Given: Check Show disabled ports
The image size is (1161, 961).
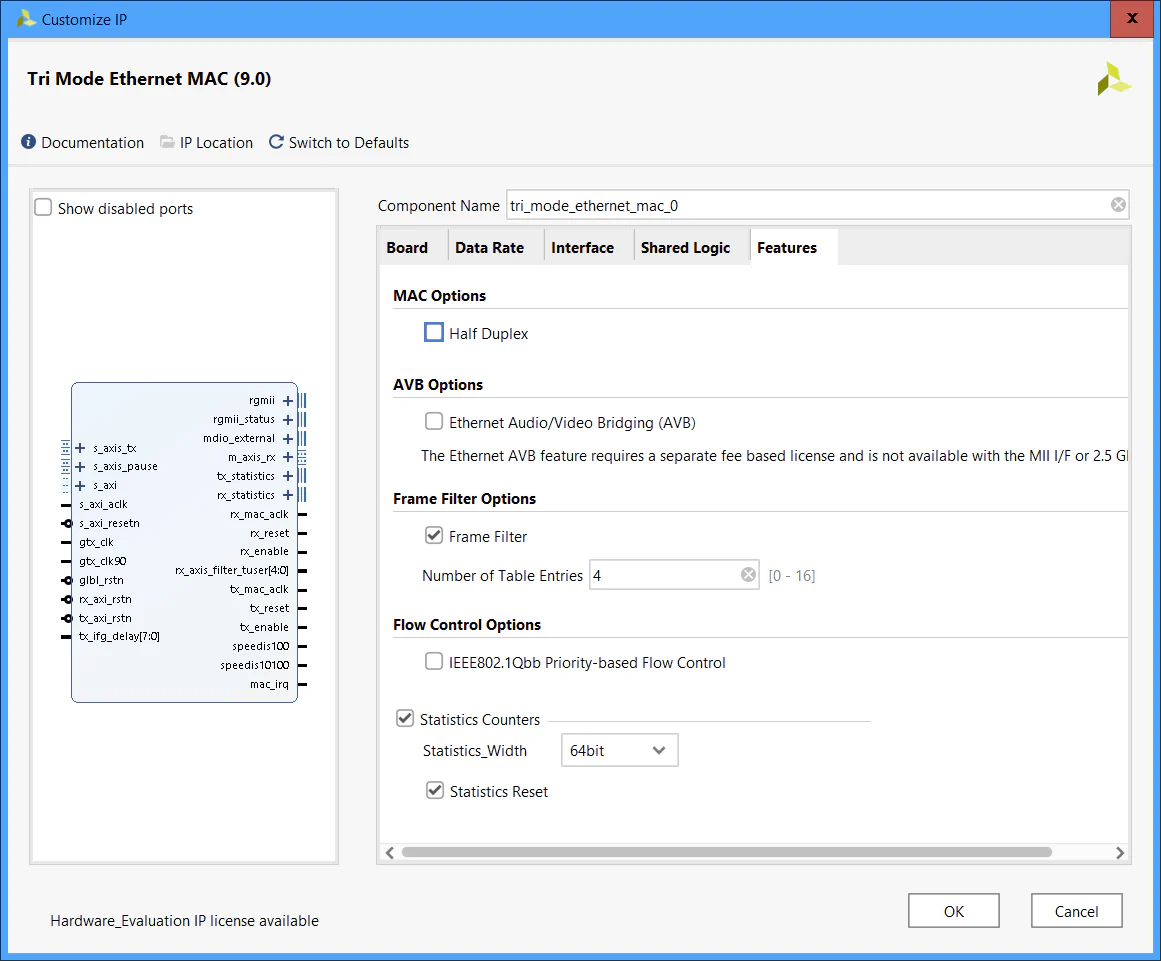Looking at the screenshot, I should point(42,207).
